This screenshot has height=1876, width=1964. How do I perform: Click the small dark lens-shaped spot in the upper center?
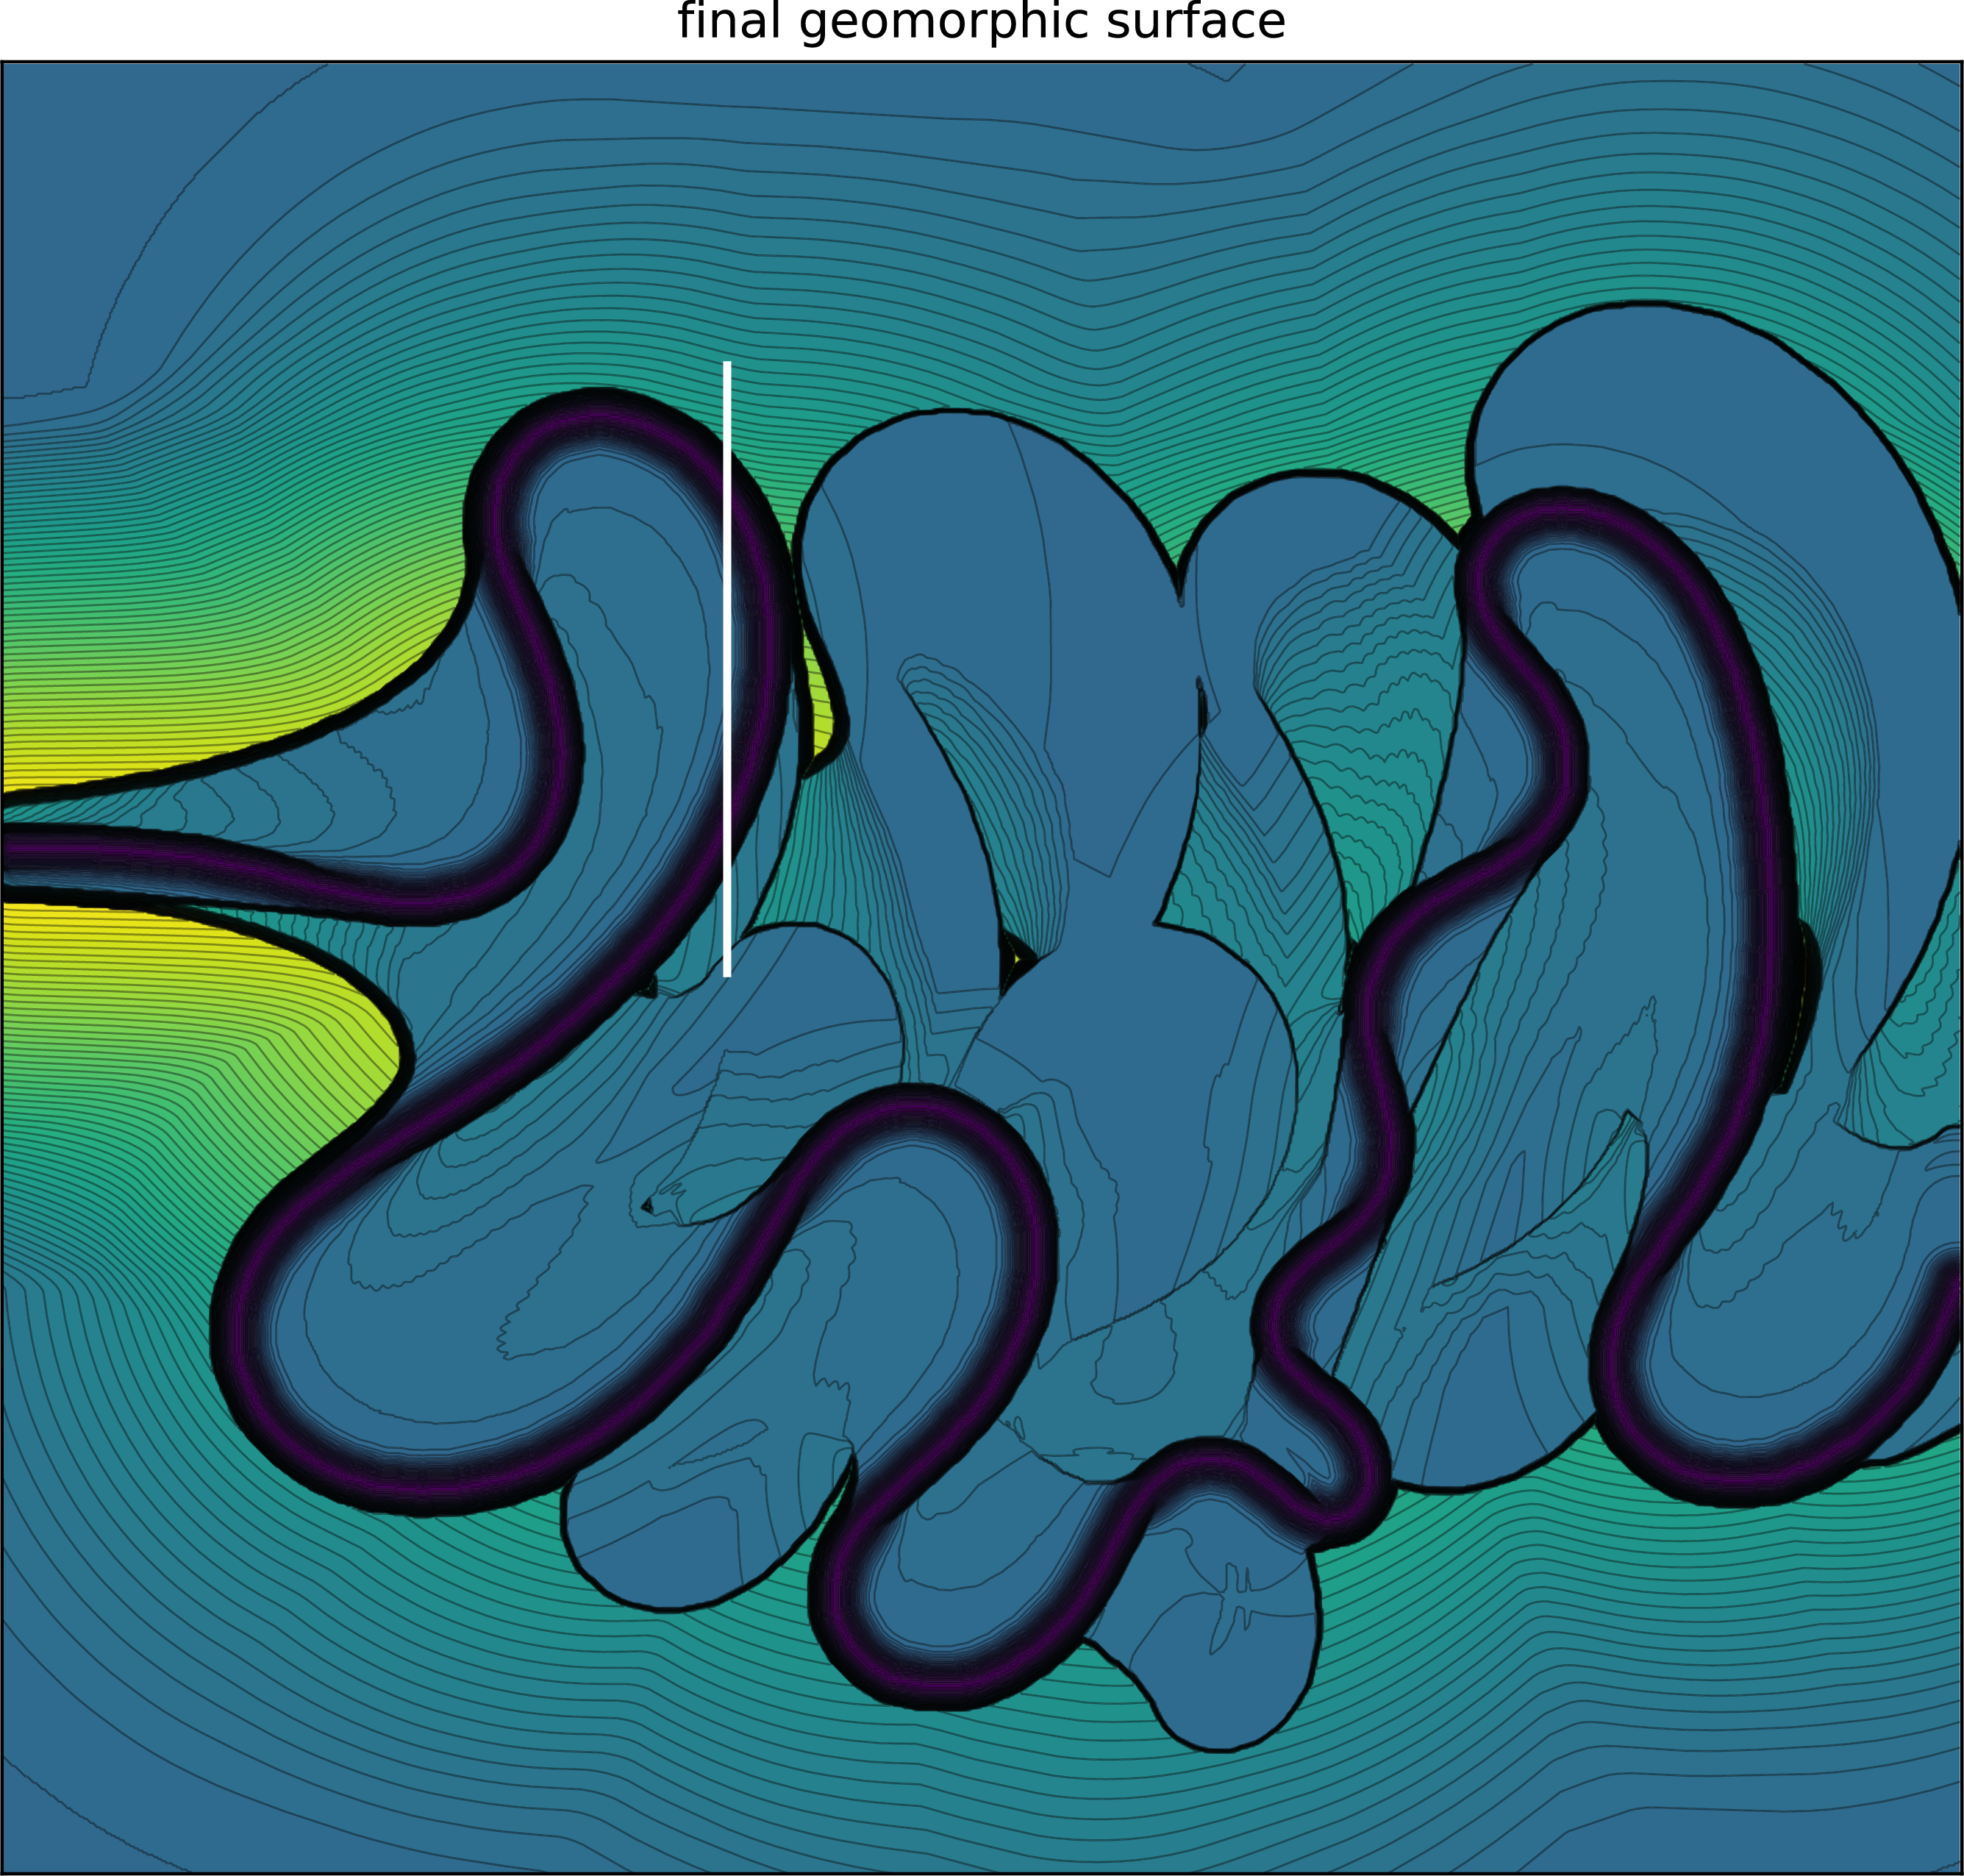[1202, 708]
